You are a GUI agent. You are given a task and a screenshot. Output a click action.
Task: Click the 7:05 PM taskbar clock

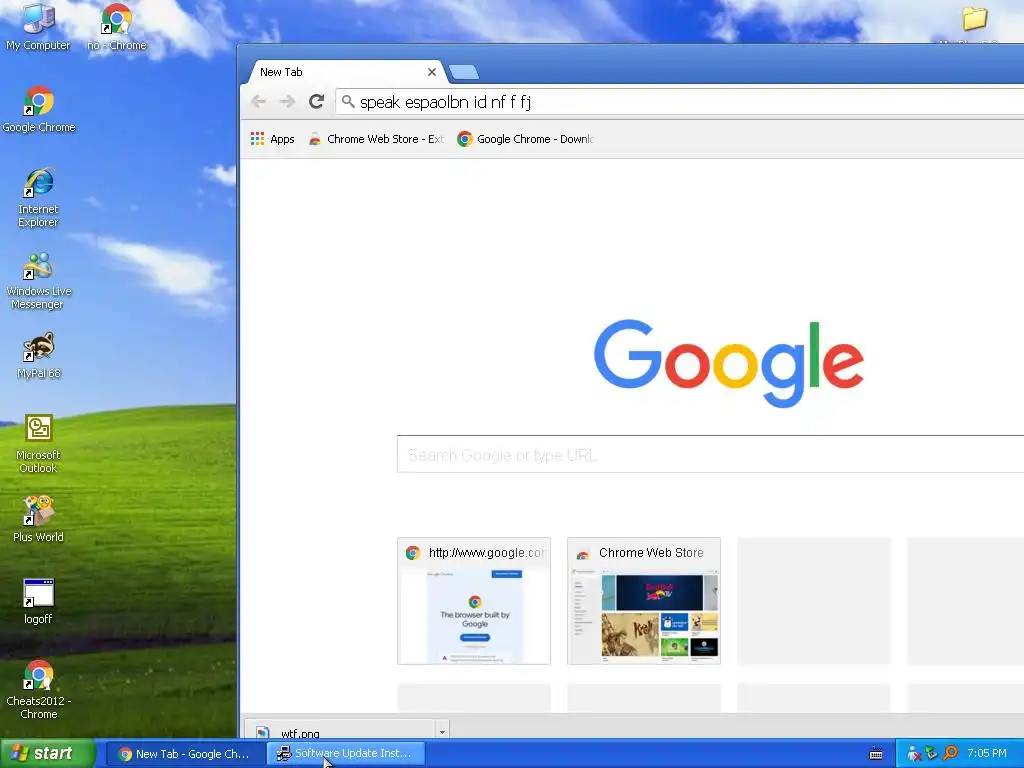(x=987, y=754)
